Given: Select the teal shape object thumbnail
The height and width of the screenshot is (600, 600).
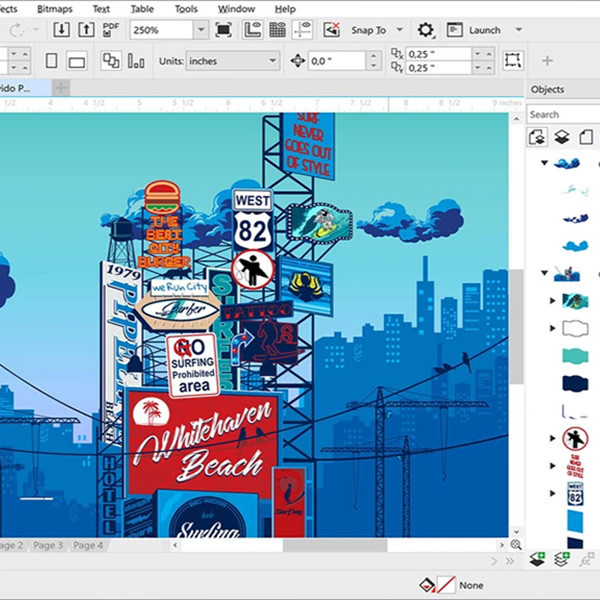Looking at the screenshot, I should 575,356.
